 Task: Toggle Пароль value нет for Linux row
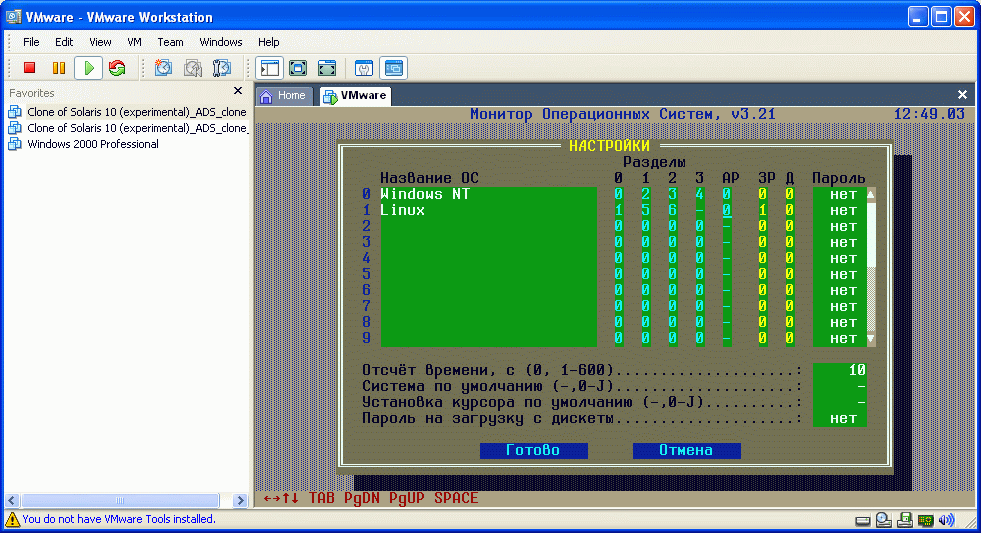pyautogui.click(x=840, y=210)
